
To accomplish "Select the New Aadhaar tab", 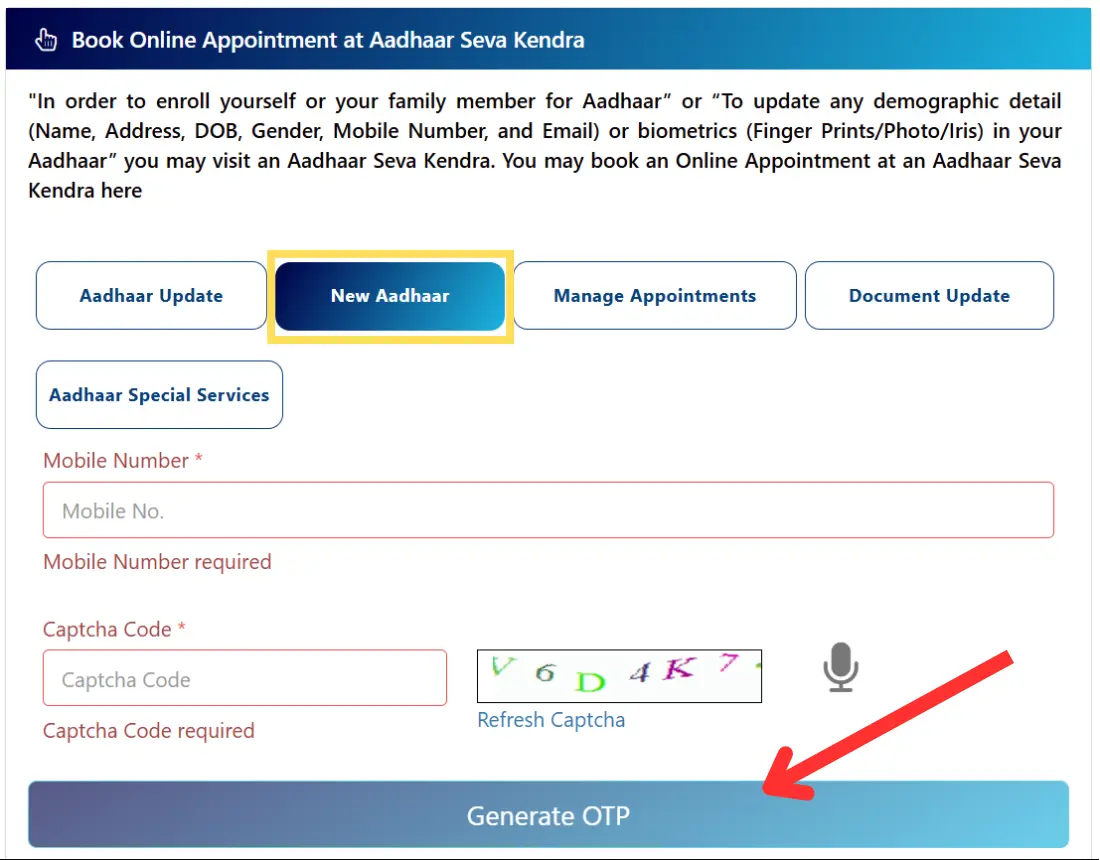I will click(x=390, y=295).
